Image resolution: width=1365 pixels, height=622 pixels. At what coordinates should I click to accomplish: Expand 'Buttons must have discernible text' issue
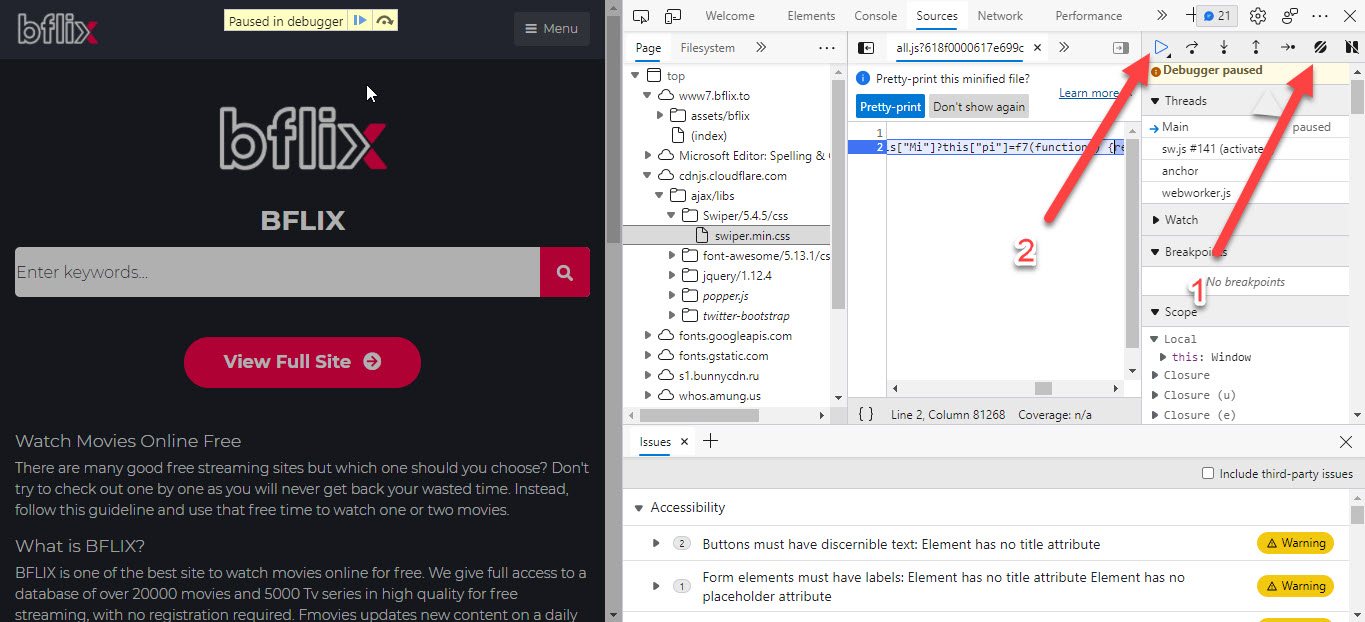[x=656, y=544]
